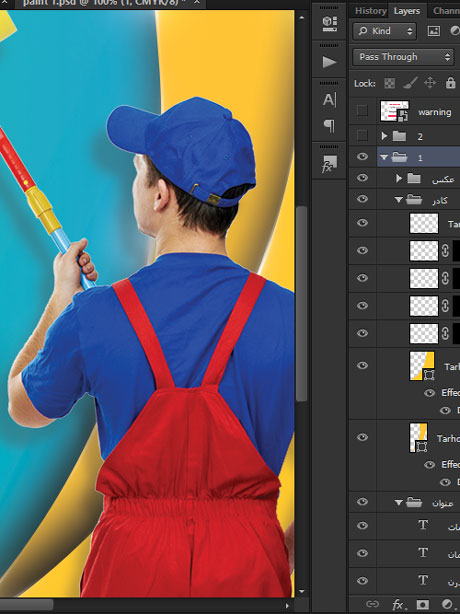Open the Styles panel fx icon
Screen dimensions: 460x614
[x=329, y=164]
